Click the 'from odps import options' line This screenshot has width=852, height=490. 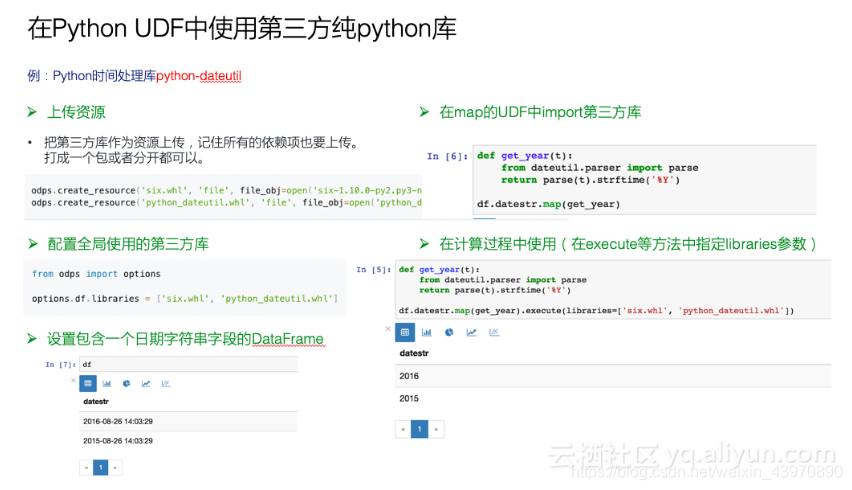click(96, 274)
